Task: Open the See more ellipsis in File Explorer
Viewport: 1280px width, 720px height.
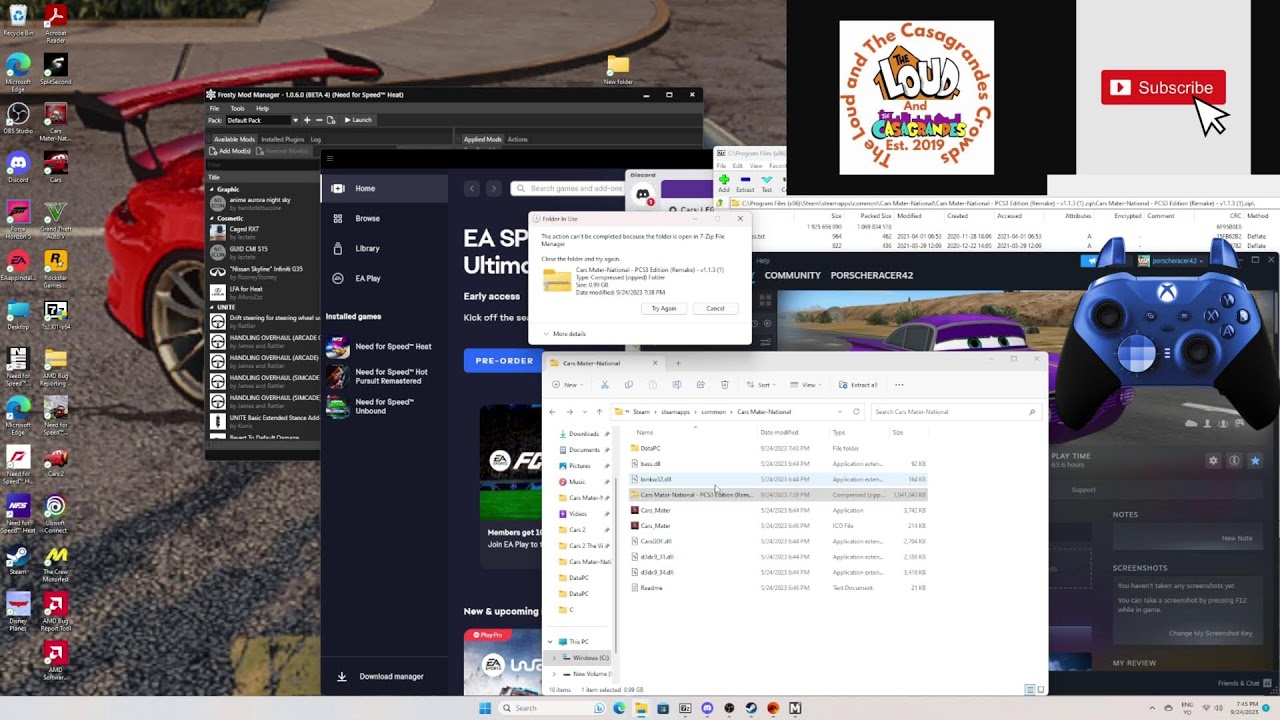Action: click(x=899, y=385)
